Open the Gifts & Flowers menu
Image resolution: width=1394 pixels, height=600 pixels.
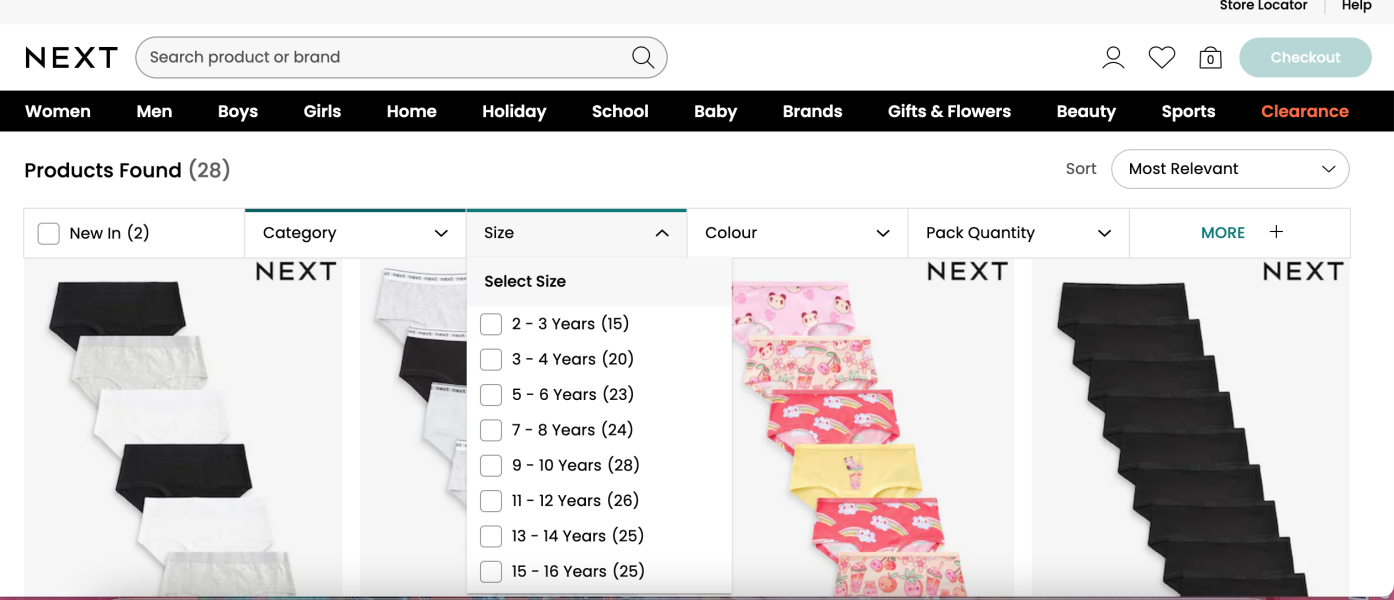coord(949,111)
